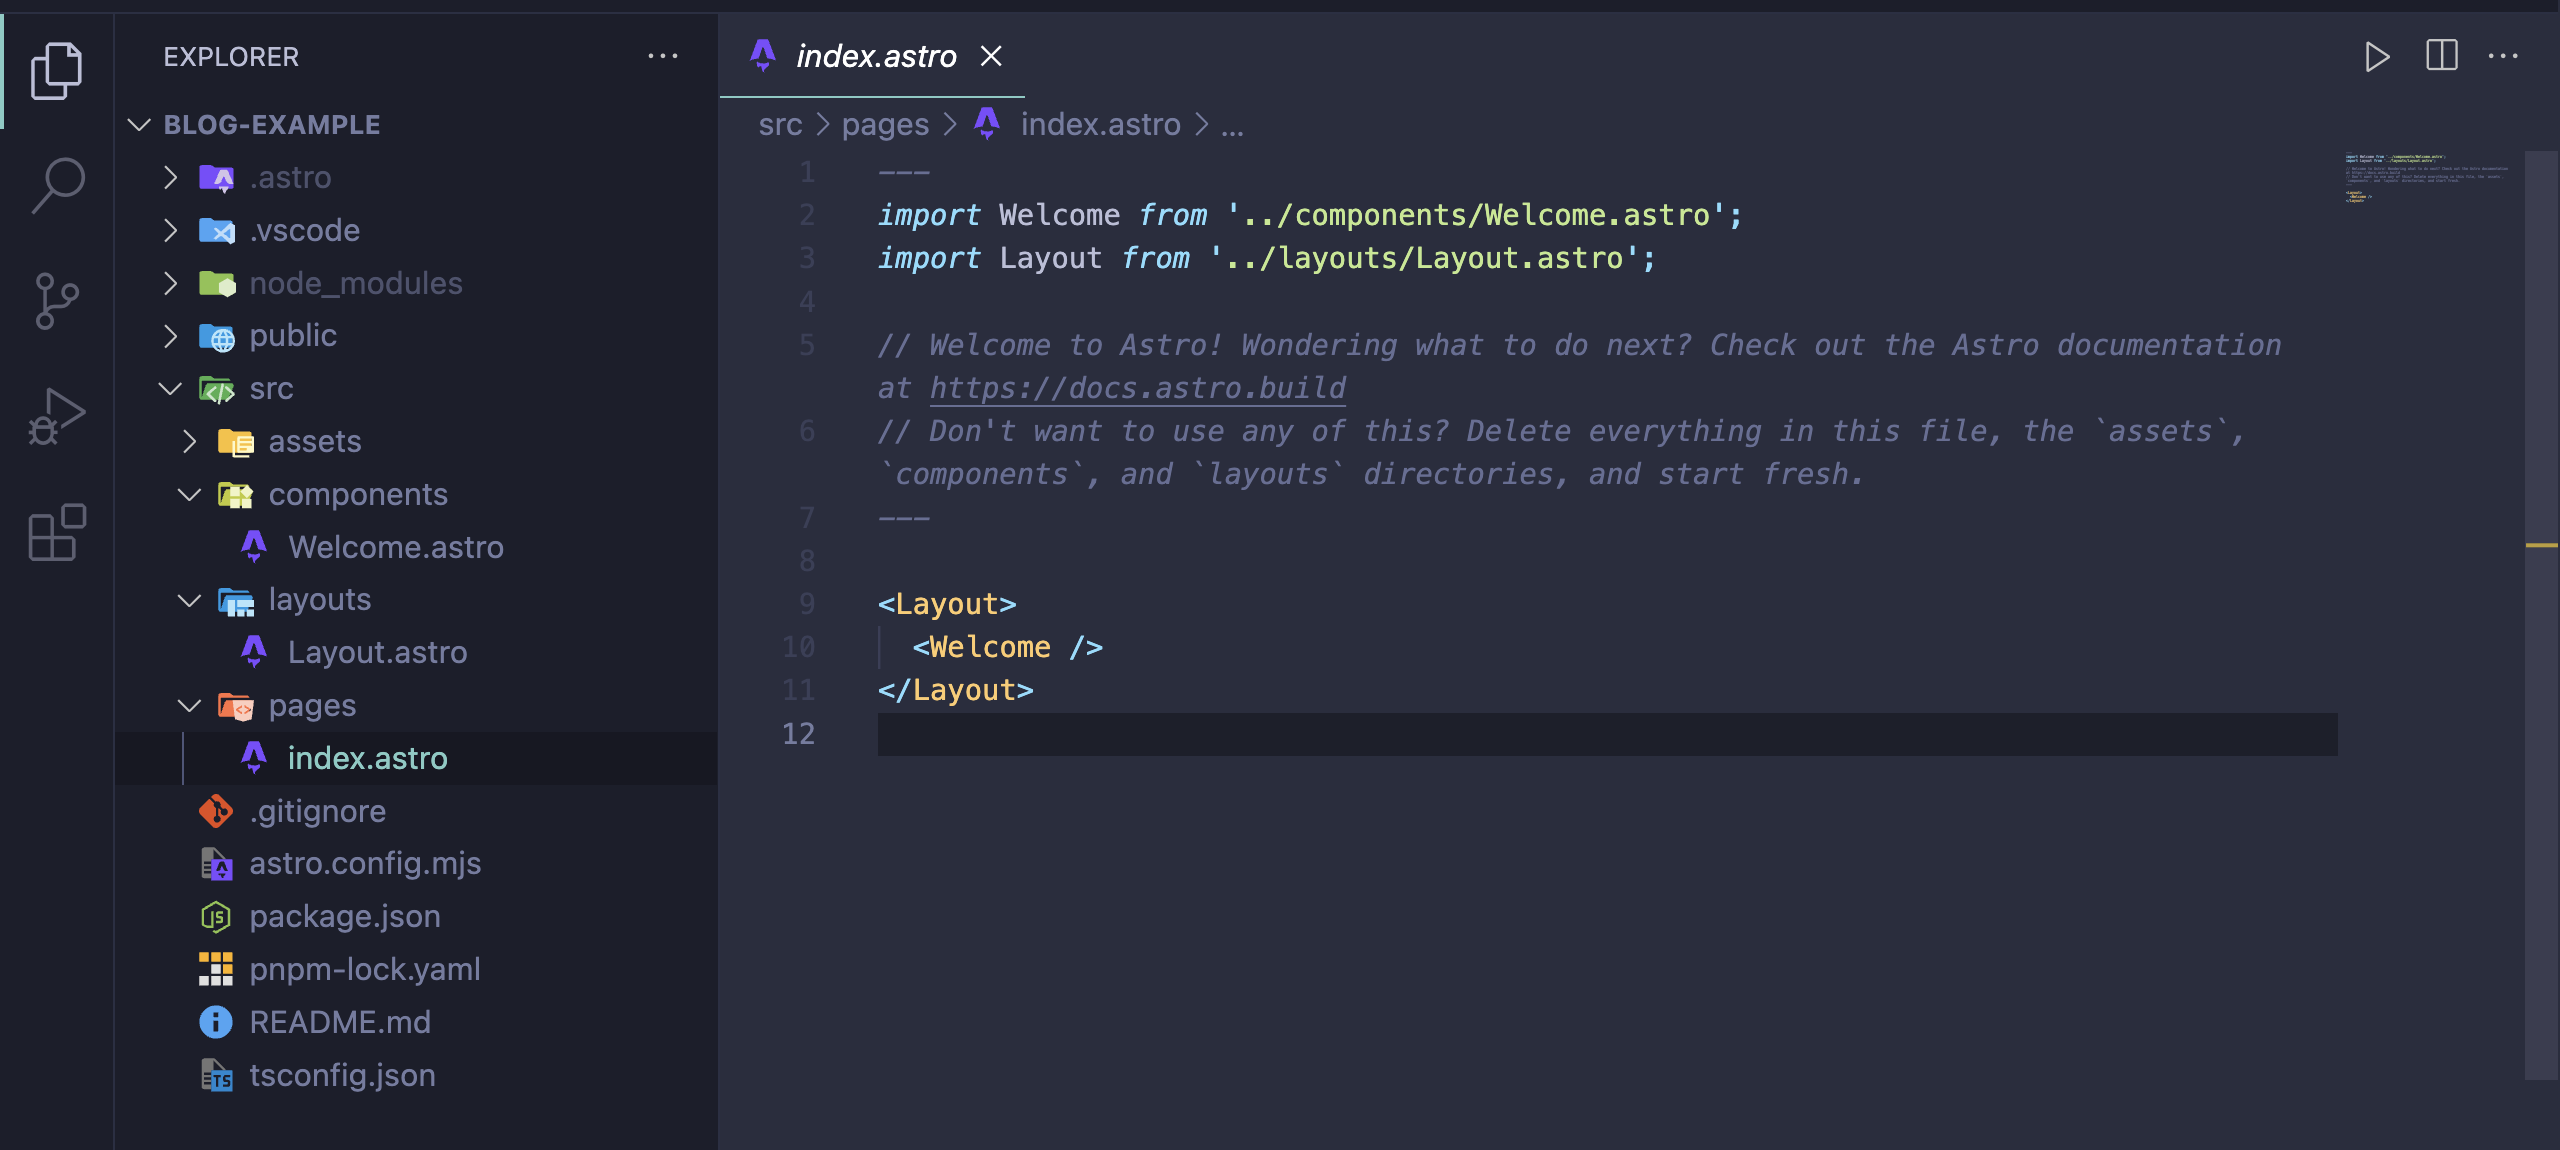Open the Extensions view
This screenshot has height=1150, width=2560.
[57, 532]
